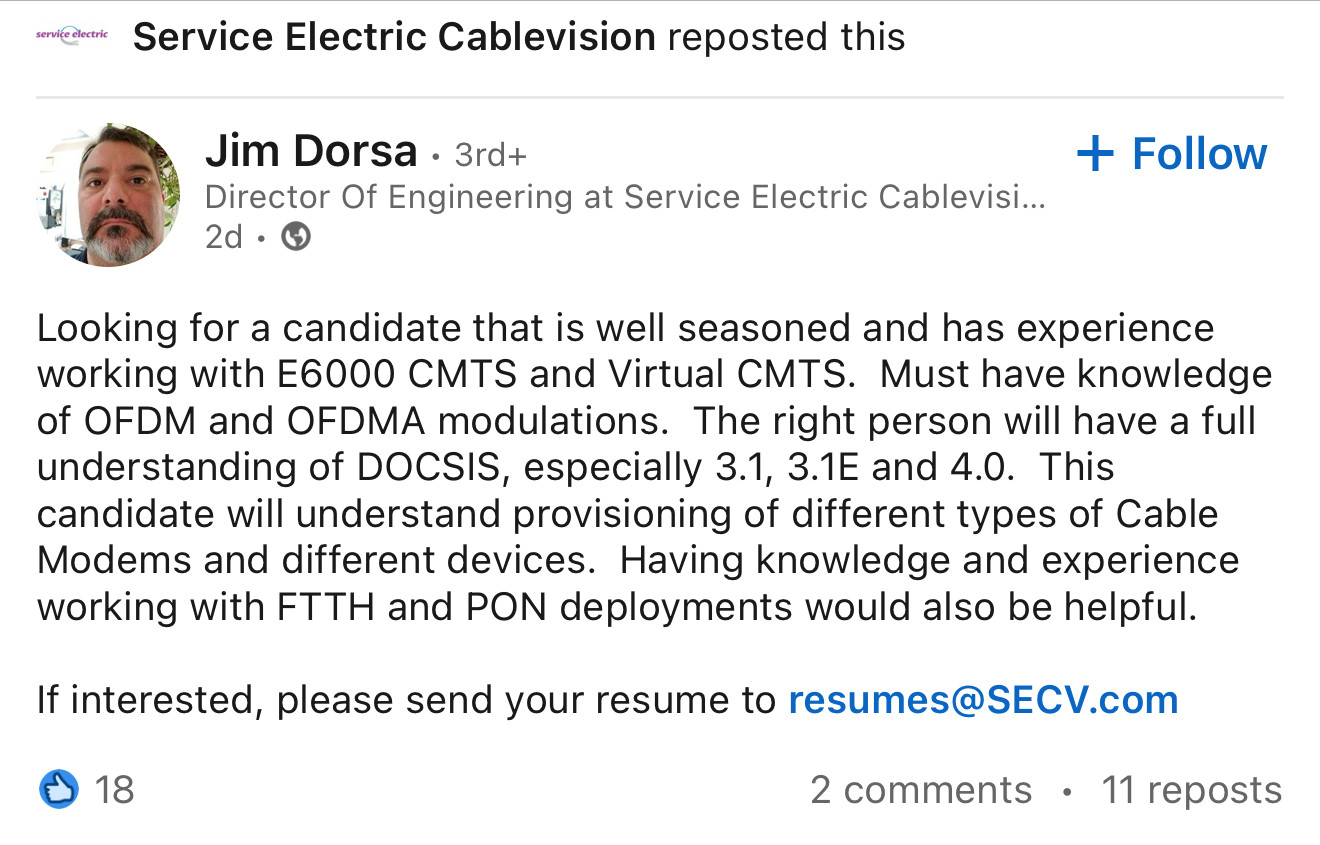
Task: Click the 'DOCSIS, especially 3.1' text line
Action: pyautogui.click(x=575, y=467)
